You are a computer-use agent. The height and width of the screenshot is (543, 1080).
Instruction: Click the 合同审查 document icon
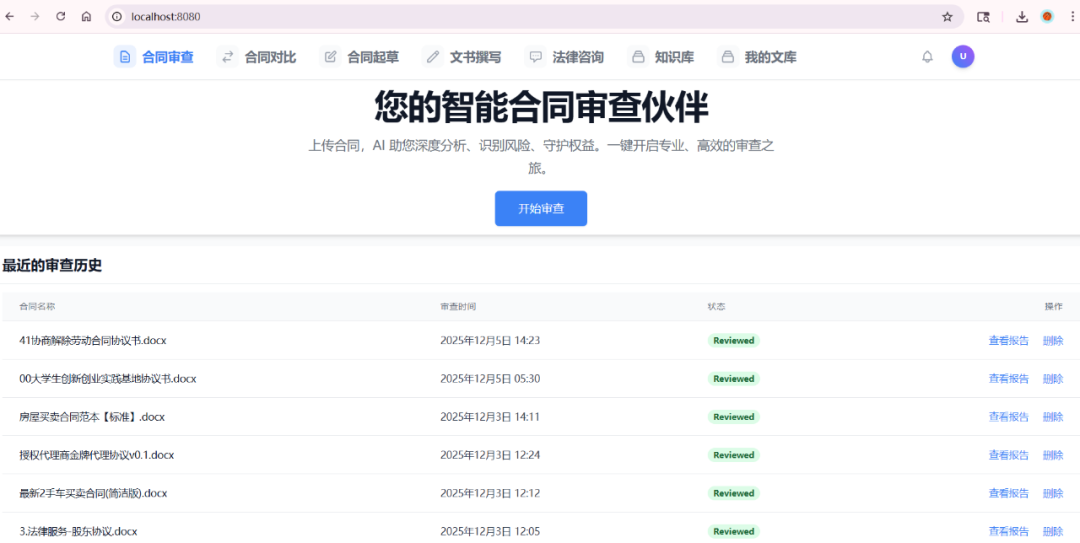[125, 57]
